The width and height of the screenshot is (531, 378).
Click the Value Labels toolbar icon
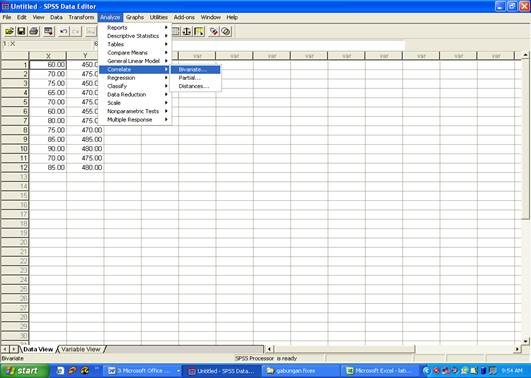pos(214,32)
